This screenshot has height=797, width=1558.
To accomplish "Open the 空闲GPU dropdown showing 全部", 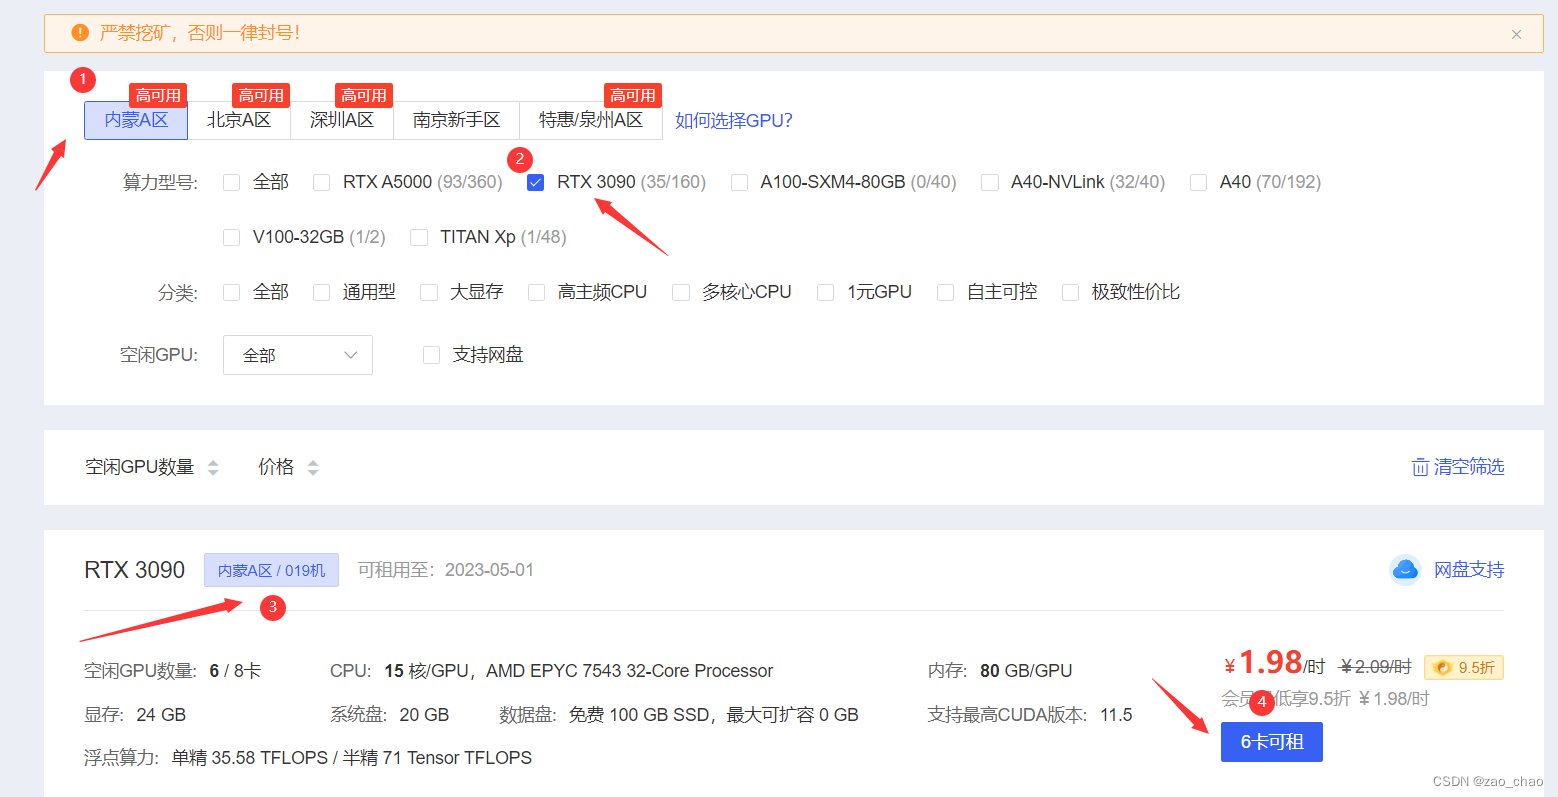I will [x=298, y=355].
